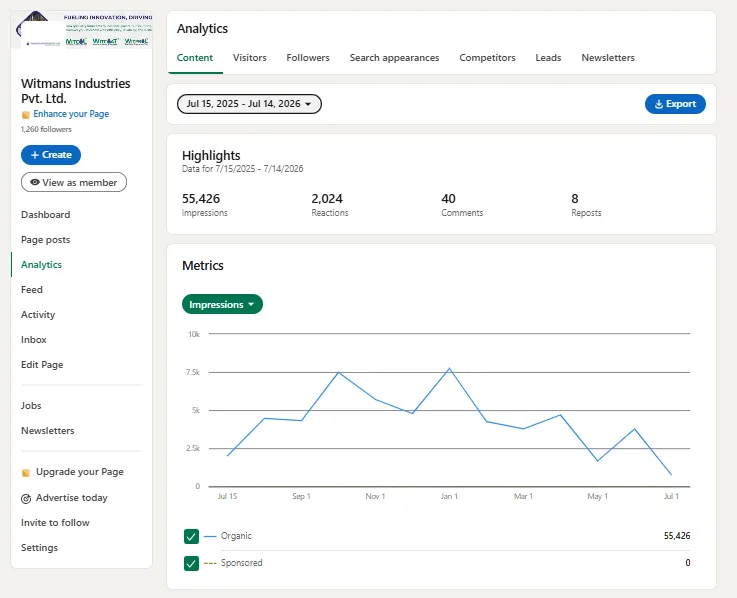The width and height of the screenshot is (737, 598).
Task: Click View as member button
Action: click(74, 182)
